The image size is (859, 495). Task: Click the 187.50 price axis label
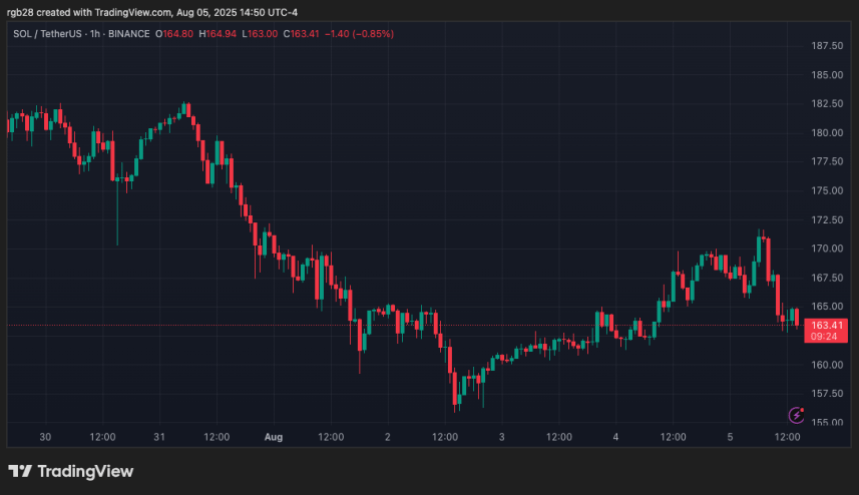[826, 47]
